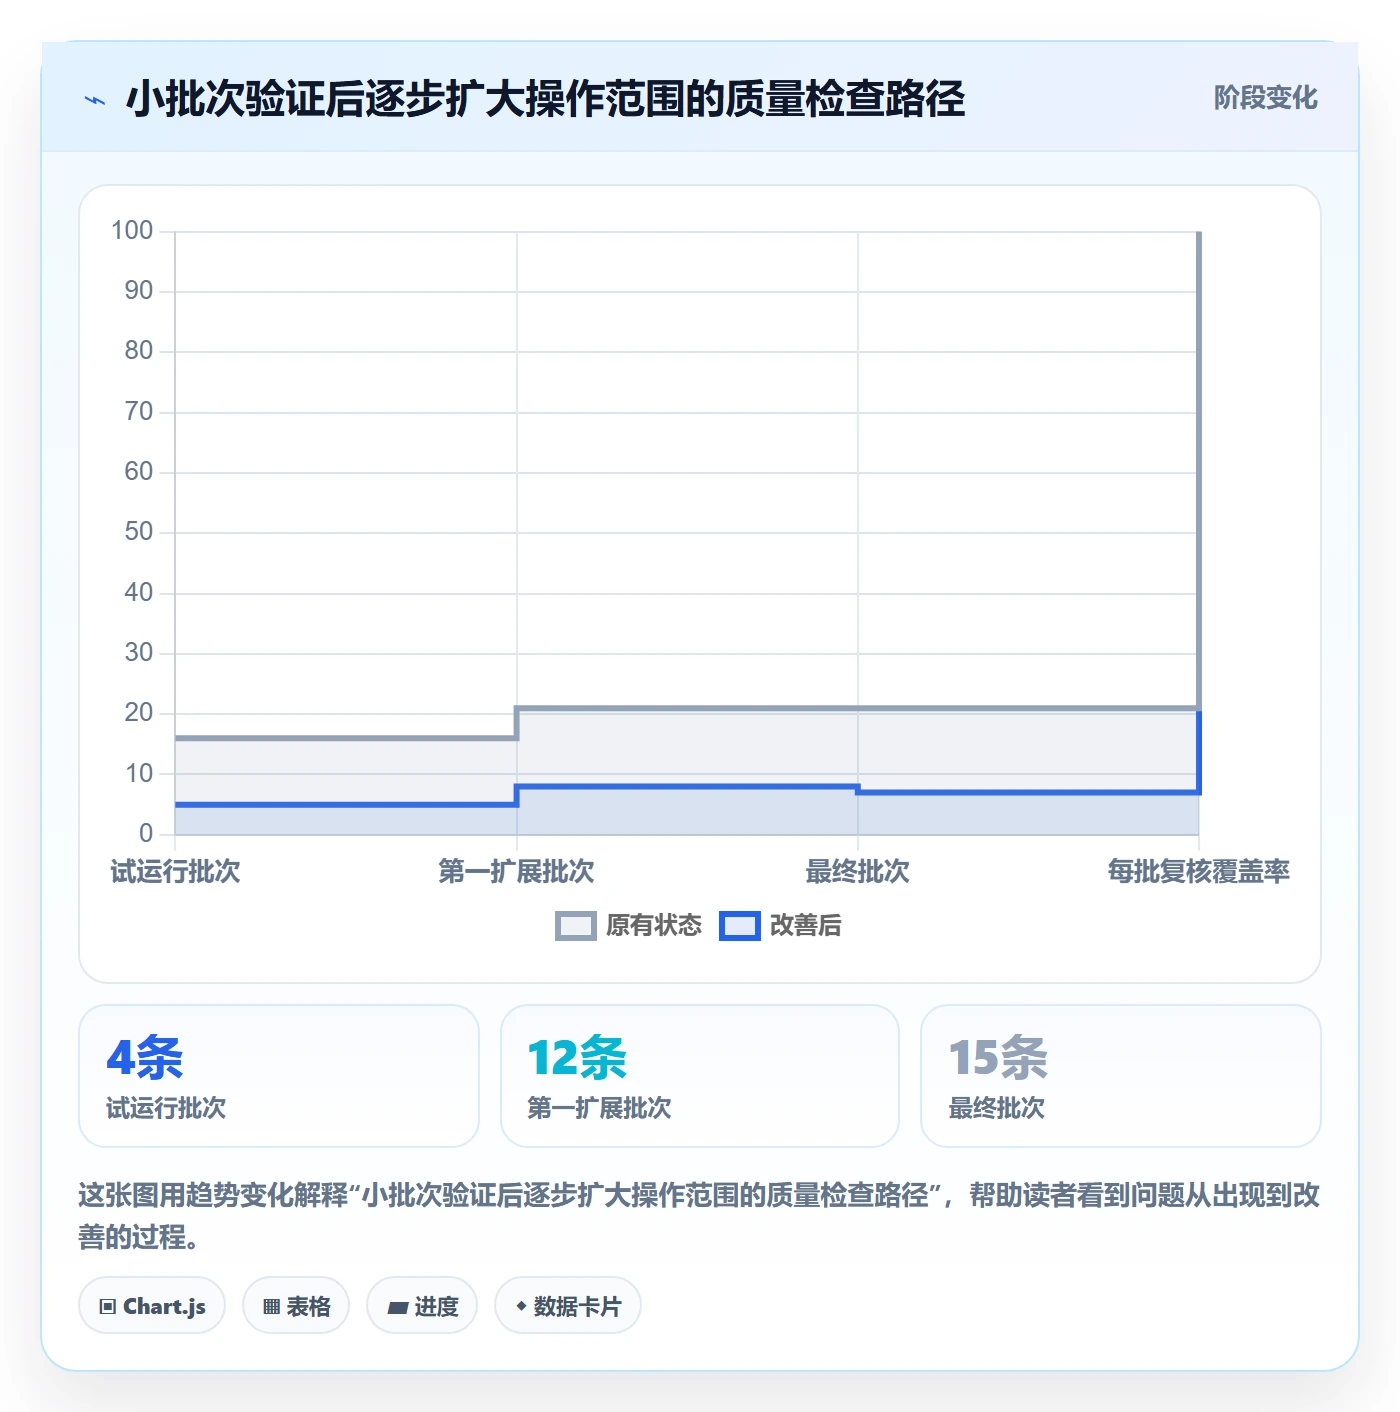Screen dimensions: 1400x1412
Task: Click the 第一扩展批次 x-axis label
Action: 516,871
